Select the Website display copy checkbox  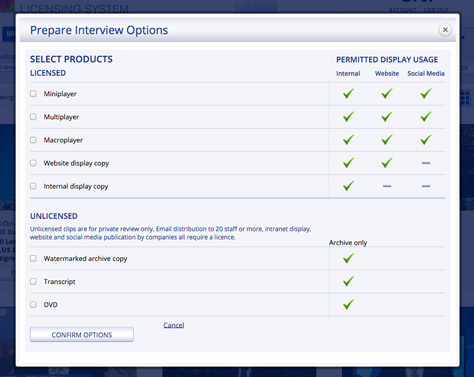point(33,163)
